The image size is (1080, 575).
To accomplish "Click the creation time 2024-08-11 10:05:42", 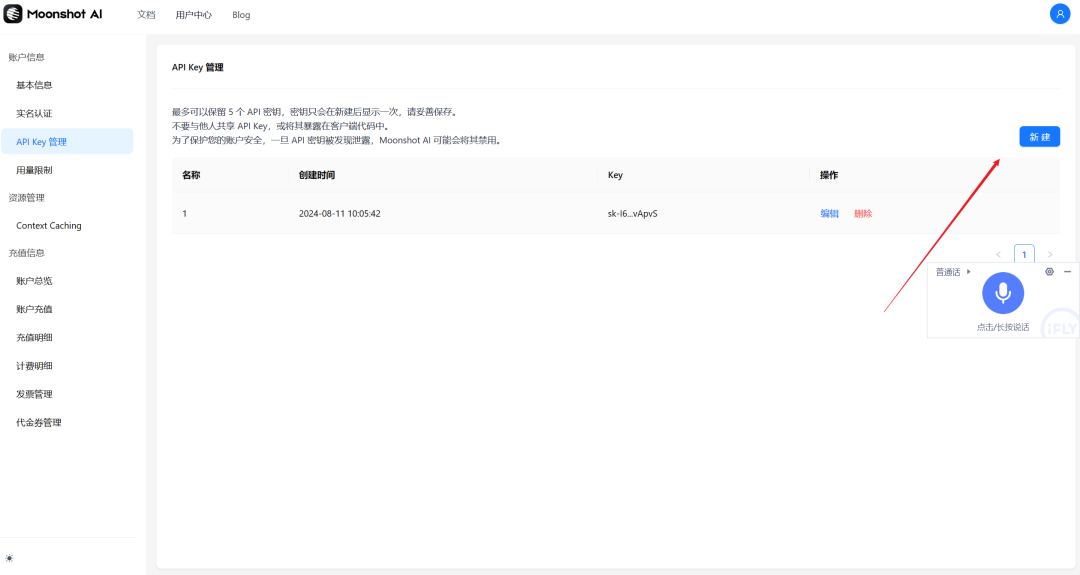I will pos(340,213).
